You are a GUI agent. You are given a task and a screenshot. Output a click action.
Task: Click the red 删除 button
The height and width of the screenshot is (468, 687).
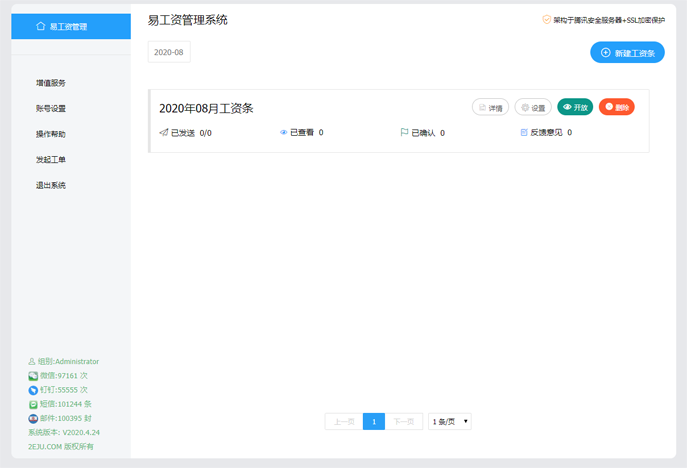[617, 107]
